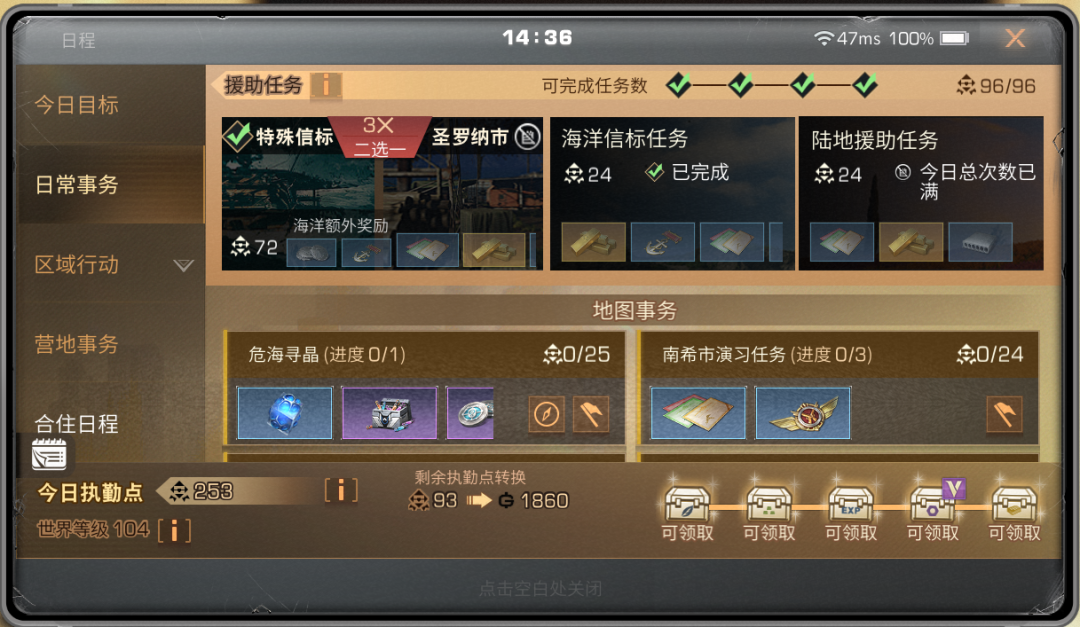This screenshot has height=627, width=1080.
Task: Click the flag icon in 南希市演习任务
Action: point(1004,414)
